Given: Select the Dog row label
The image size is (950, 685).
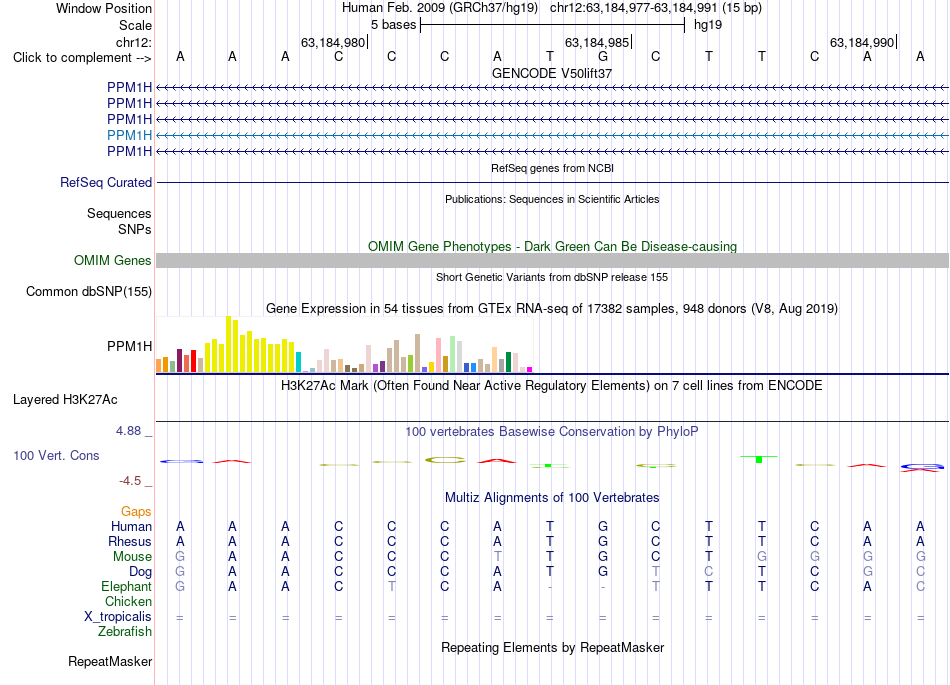Looking at the screenshot, I should pyautogui.click(x=141, y=572).
